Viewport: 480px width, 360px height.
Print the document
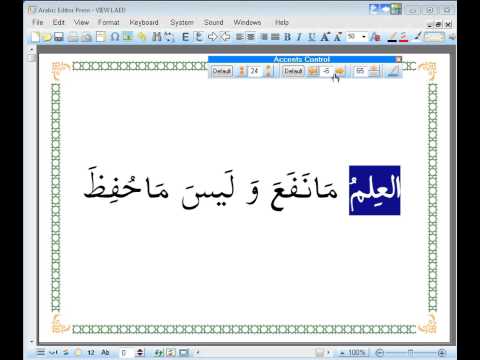point(73,37)
